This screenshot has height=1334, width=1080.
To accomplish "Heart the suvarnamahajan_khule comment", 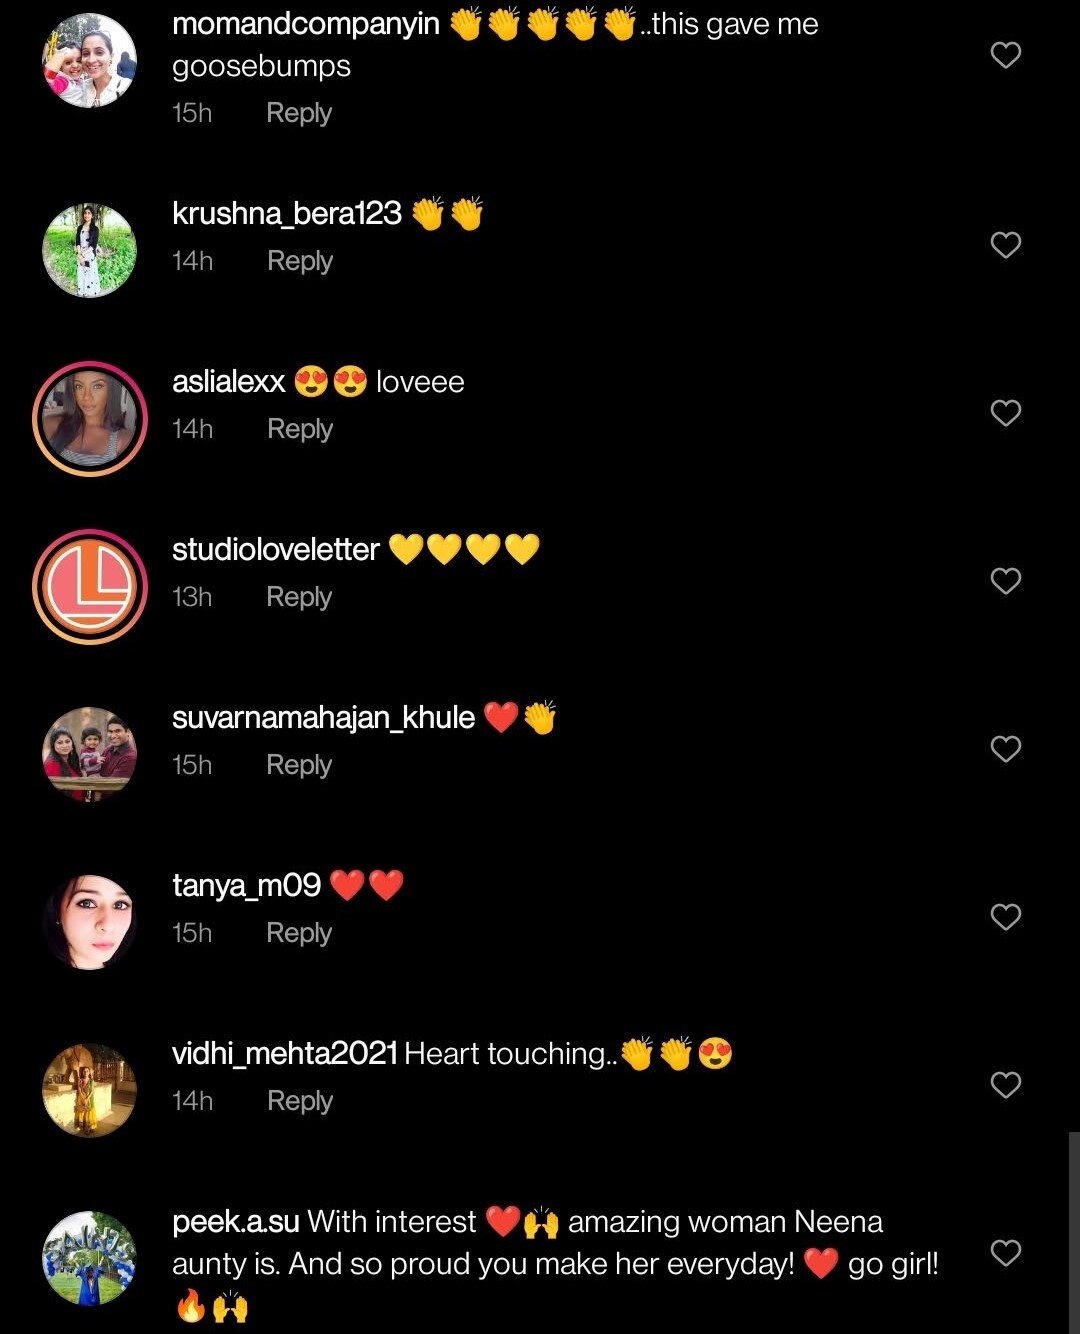I will [1005, 749].
